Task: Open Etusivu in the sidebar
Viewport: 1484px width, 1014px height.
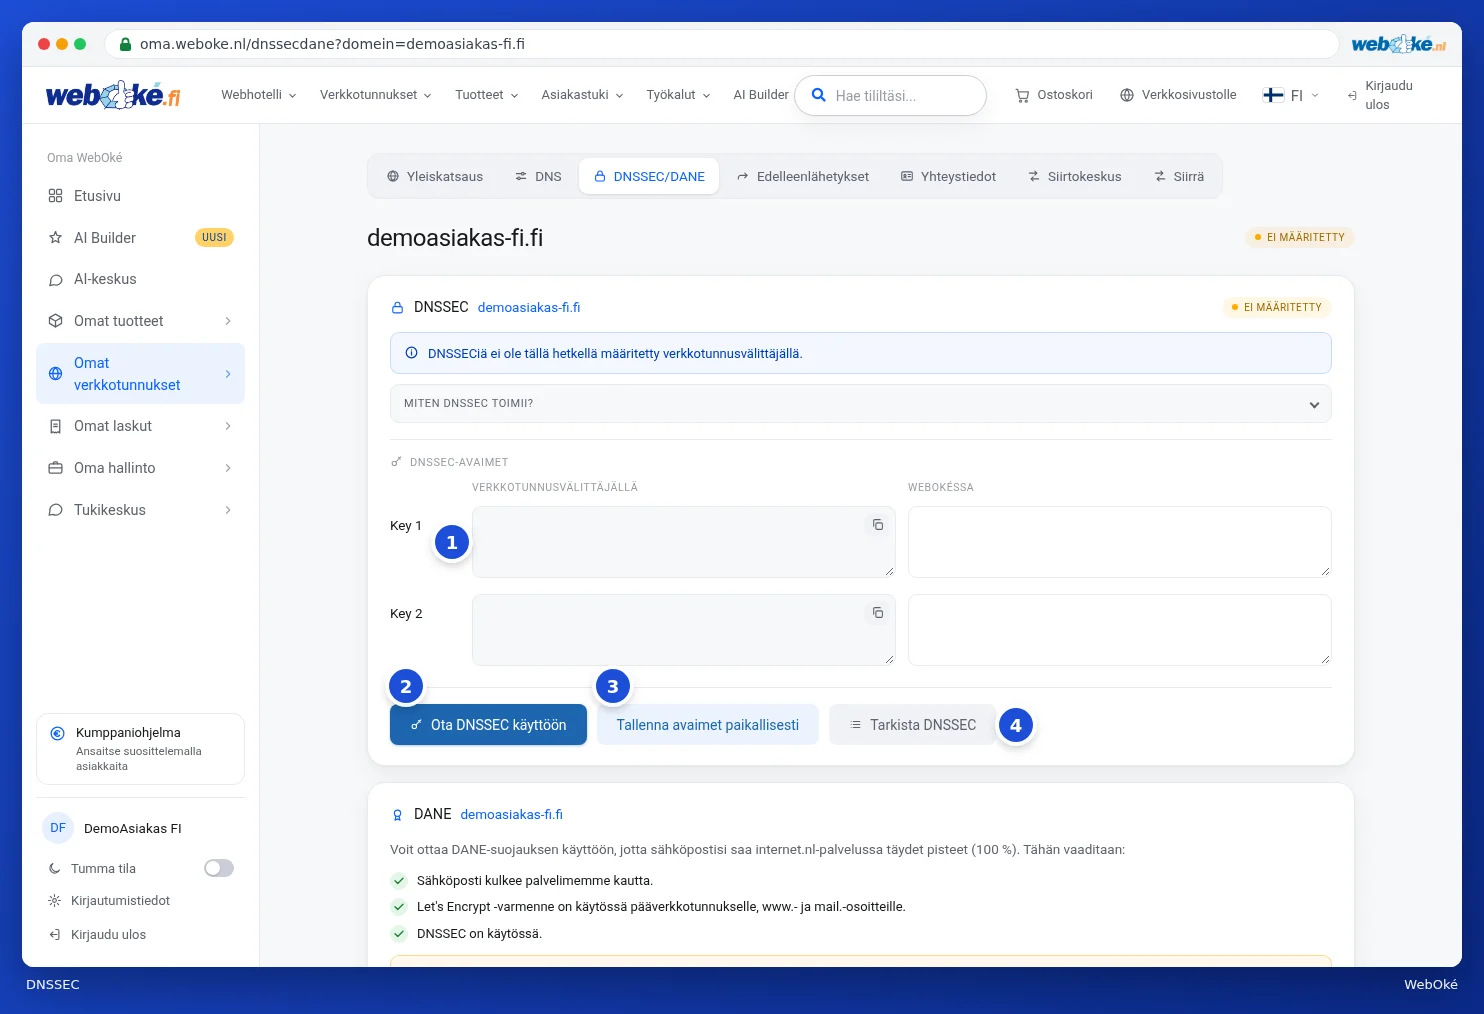Action: coord(140,196)
